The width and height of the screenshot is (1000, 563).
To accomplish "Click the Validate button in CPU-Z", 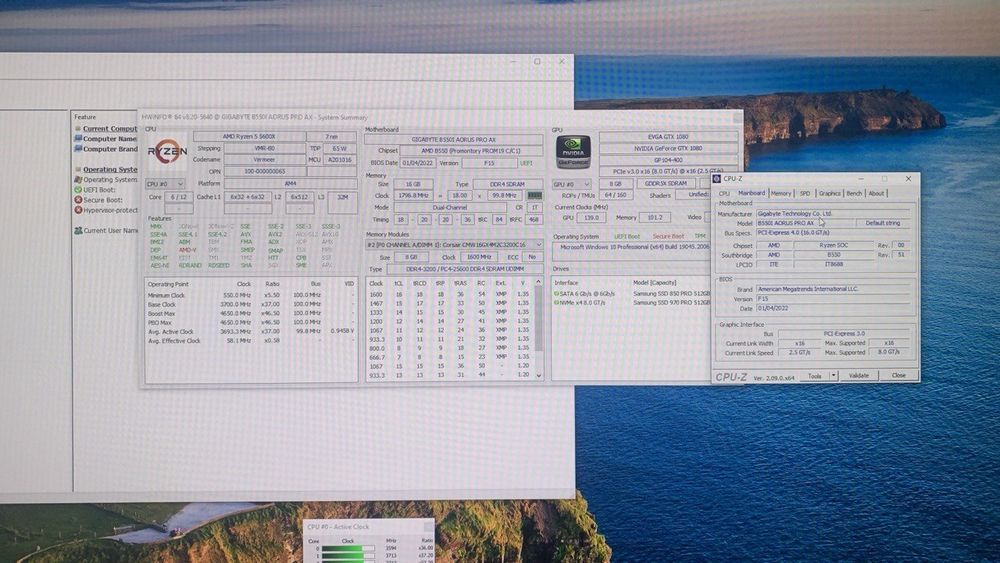I will [858, 376].
